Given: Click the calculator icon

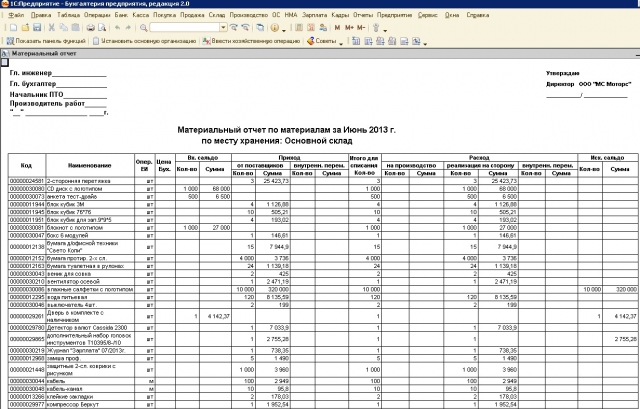Looking at the screenshot, I should (299, 28).
